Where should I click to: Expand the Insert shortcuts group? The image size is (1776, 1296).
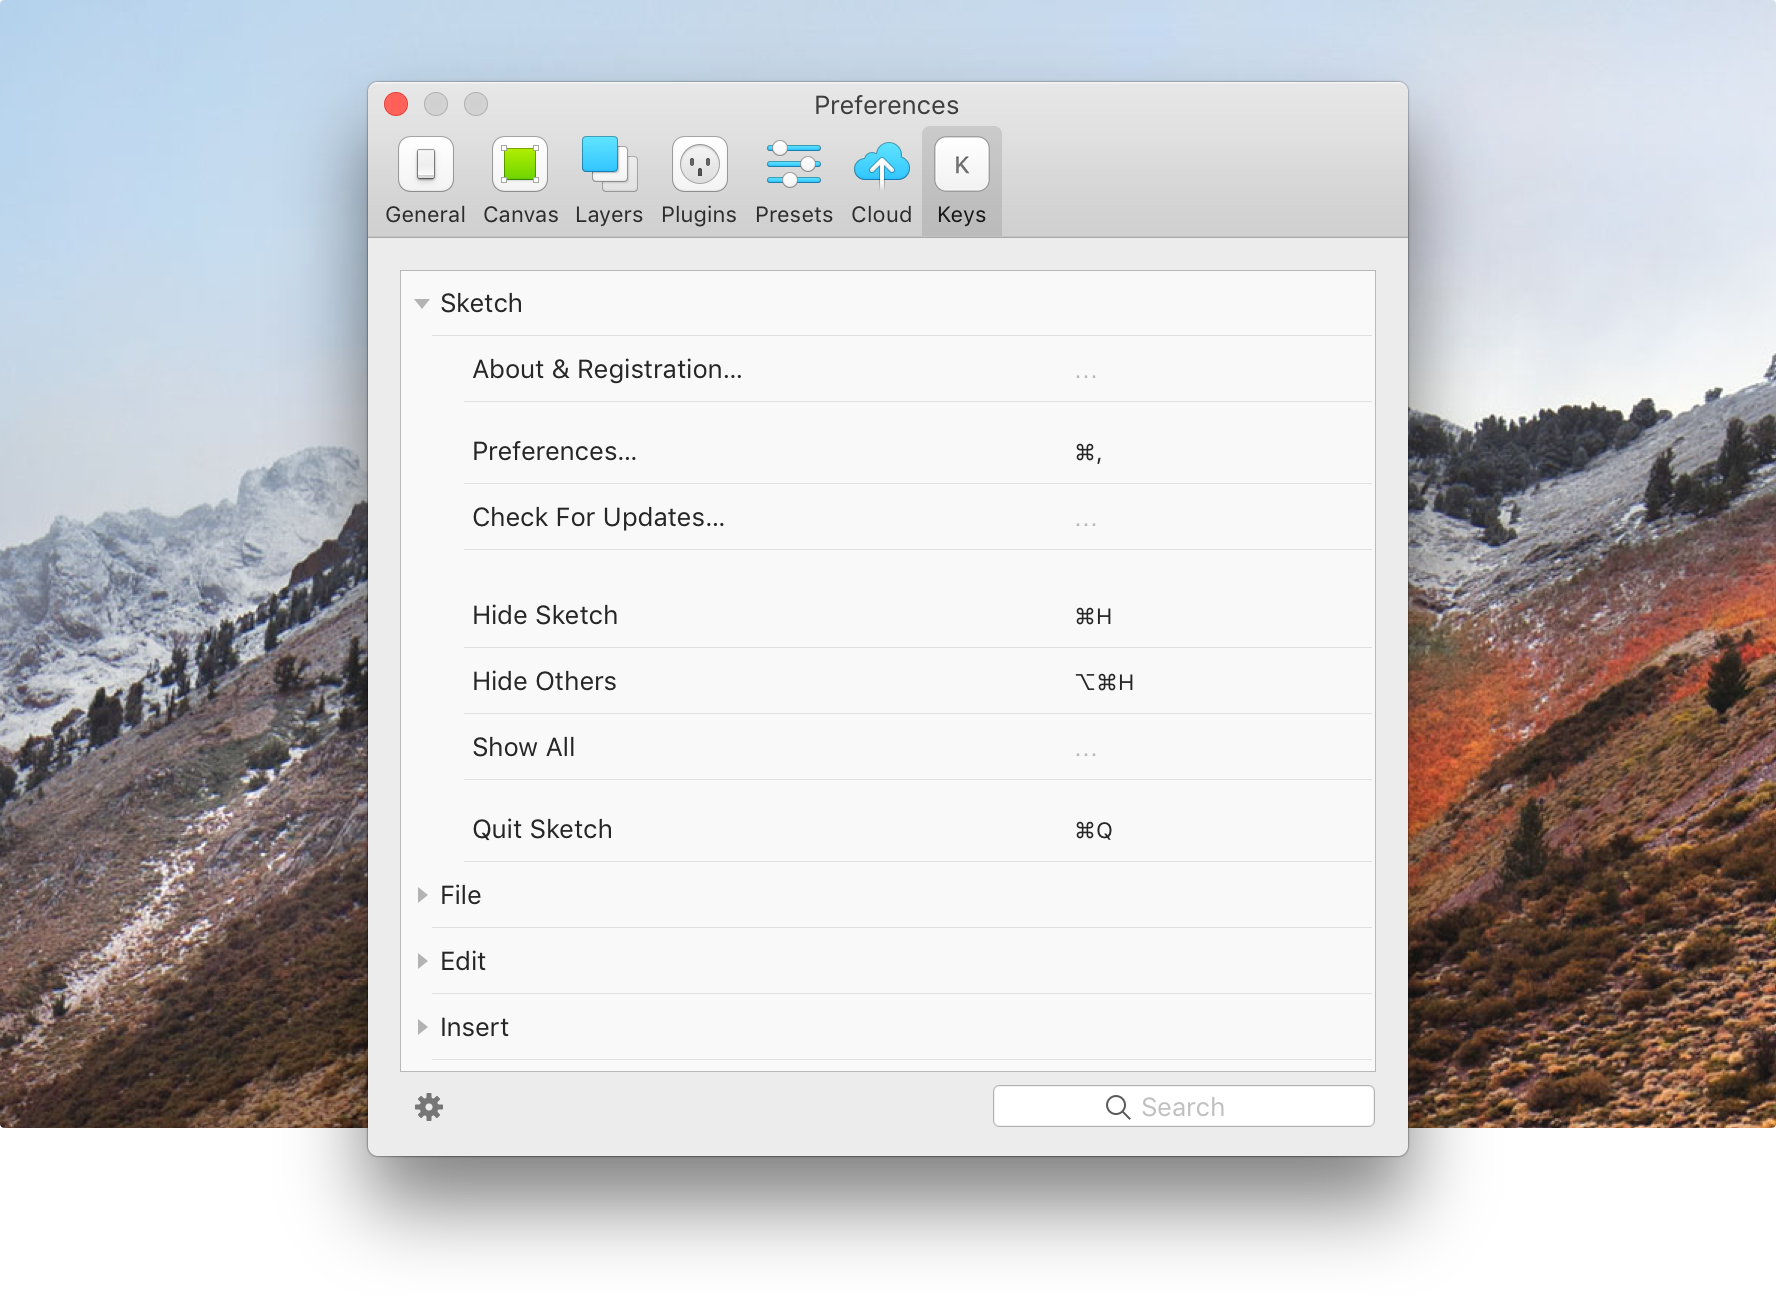point(422,1027)
